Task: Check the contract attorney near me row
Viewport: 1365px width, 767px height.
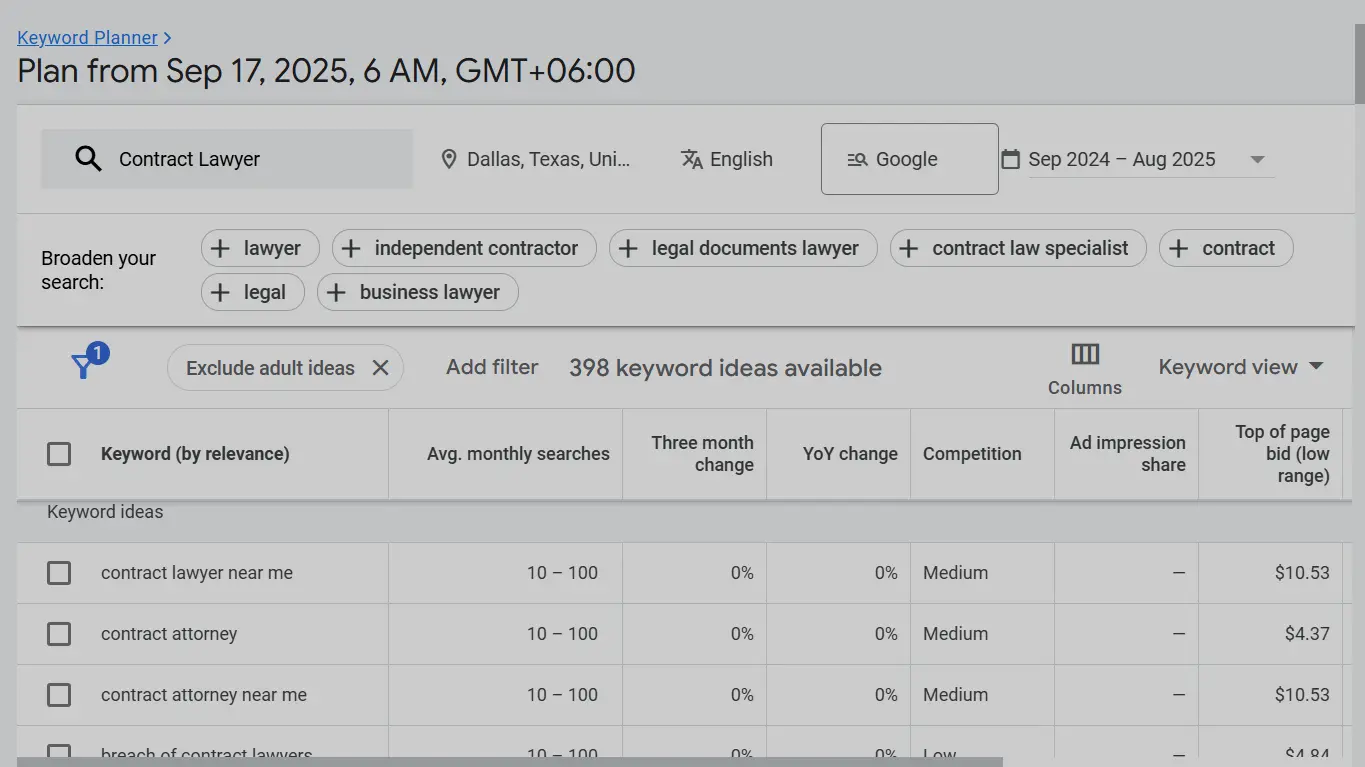Action: 58,695
